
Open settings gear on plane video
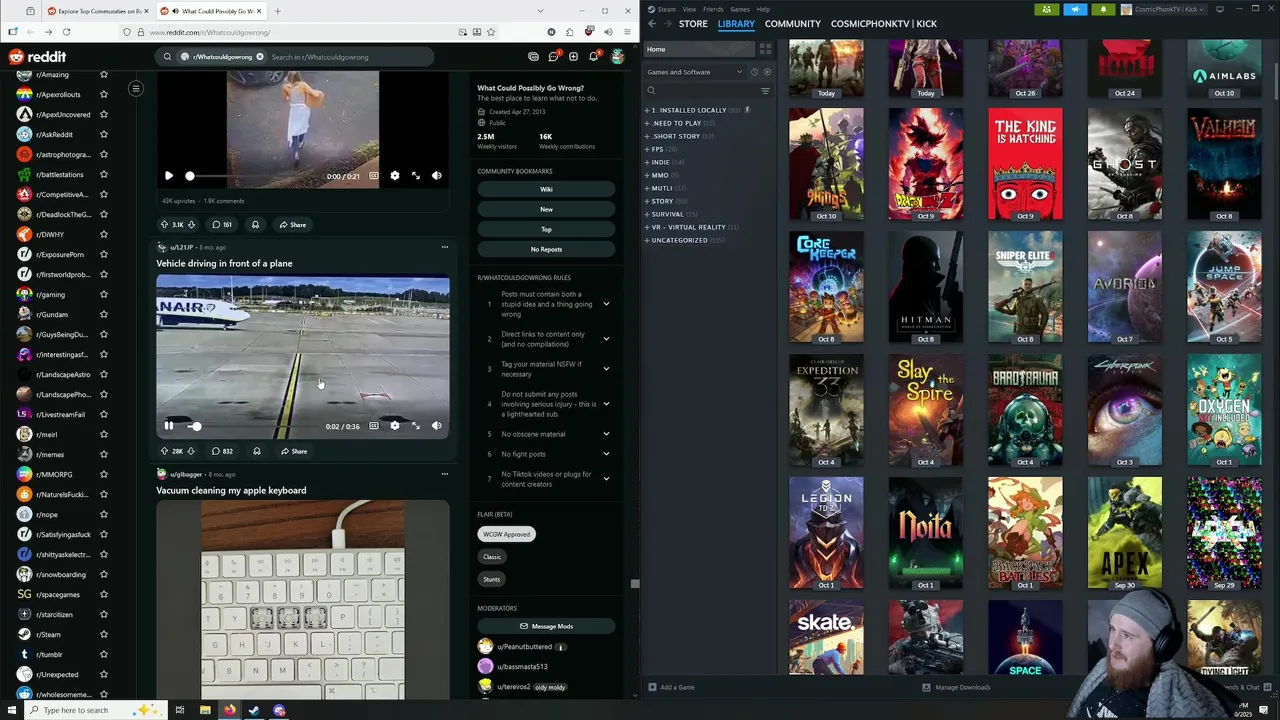tap(395, 426)
